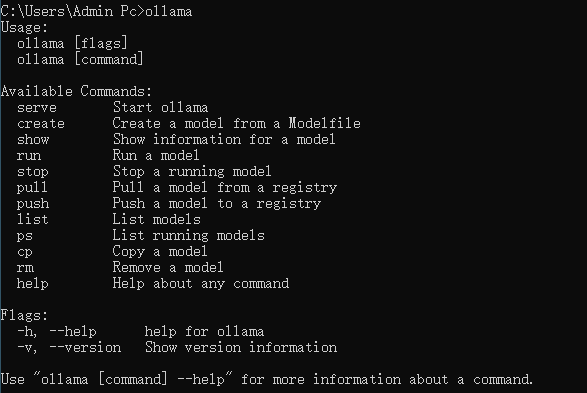Click 'Create a model from a Modelfile' description
Screen dimensions: 587x393
[x=237, y=124]
